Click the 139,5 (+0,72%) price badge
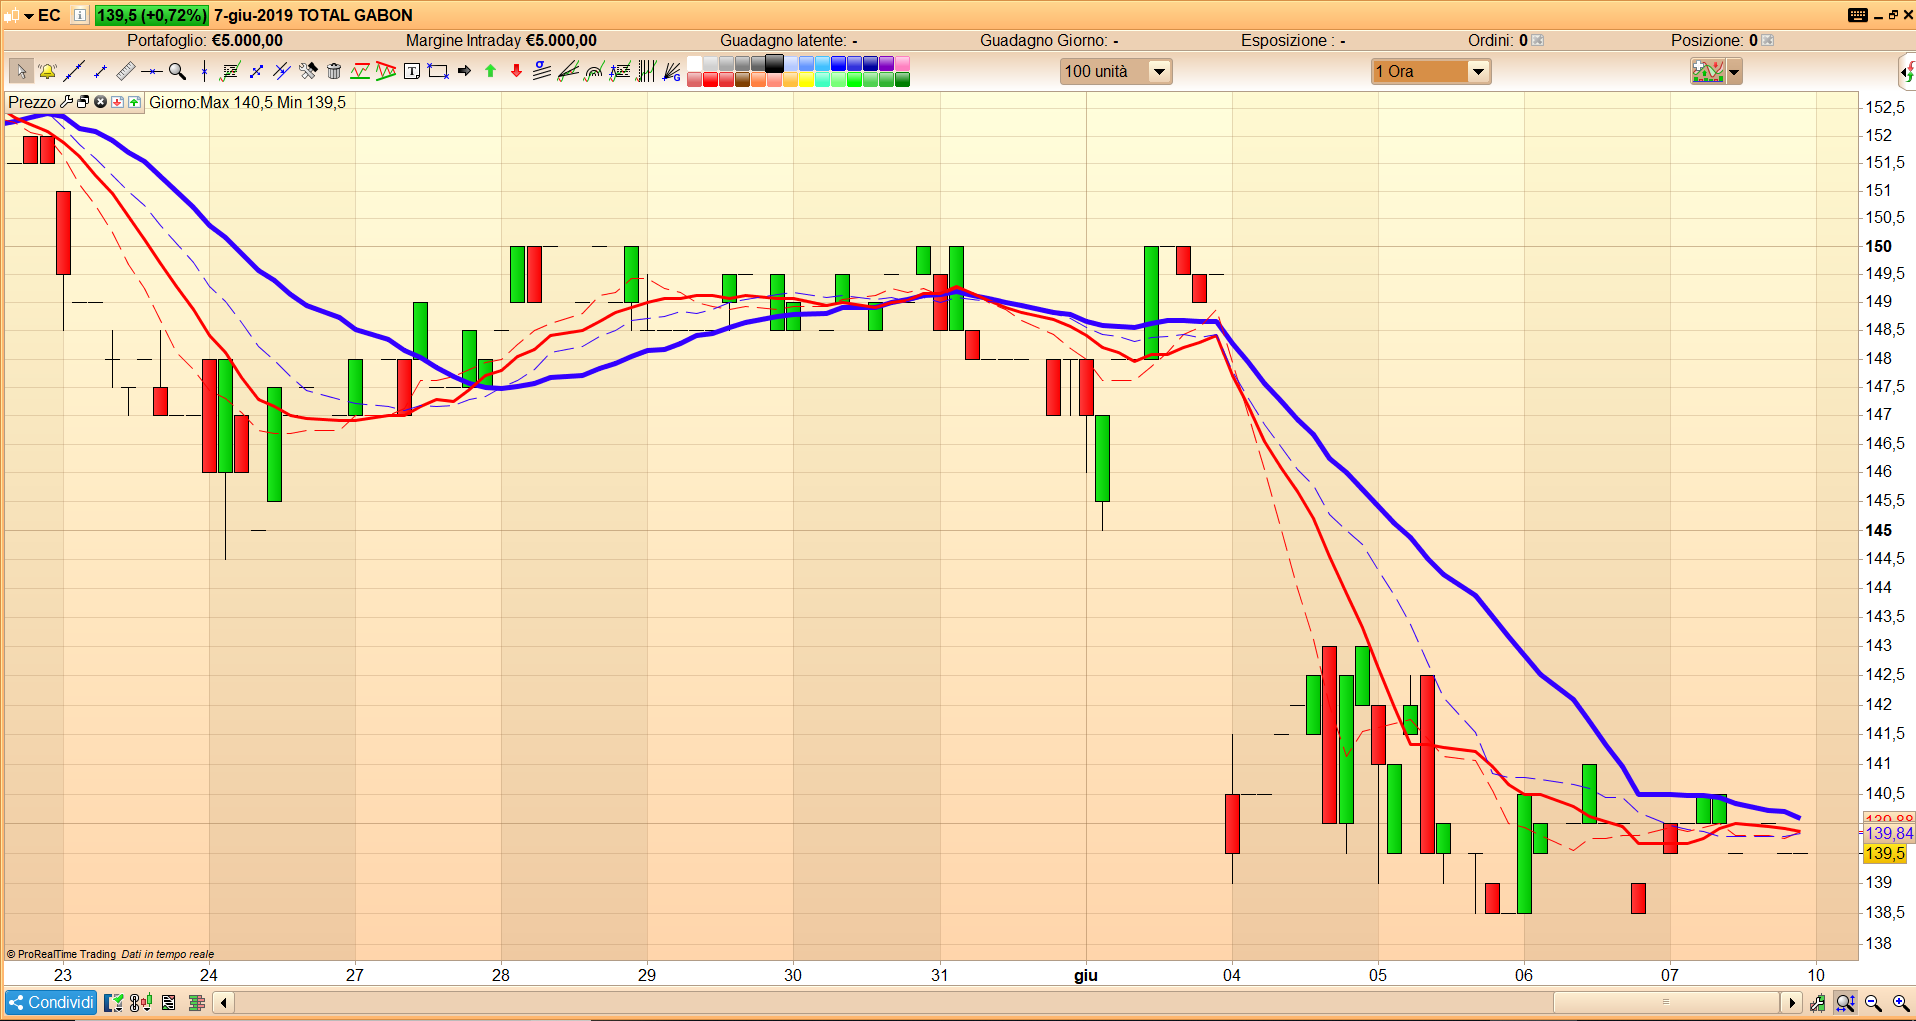1916x1021 pixels. [x=152, y=15]
